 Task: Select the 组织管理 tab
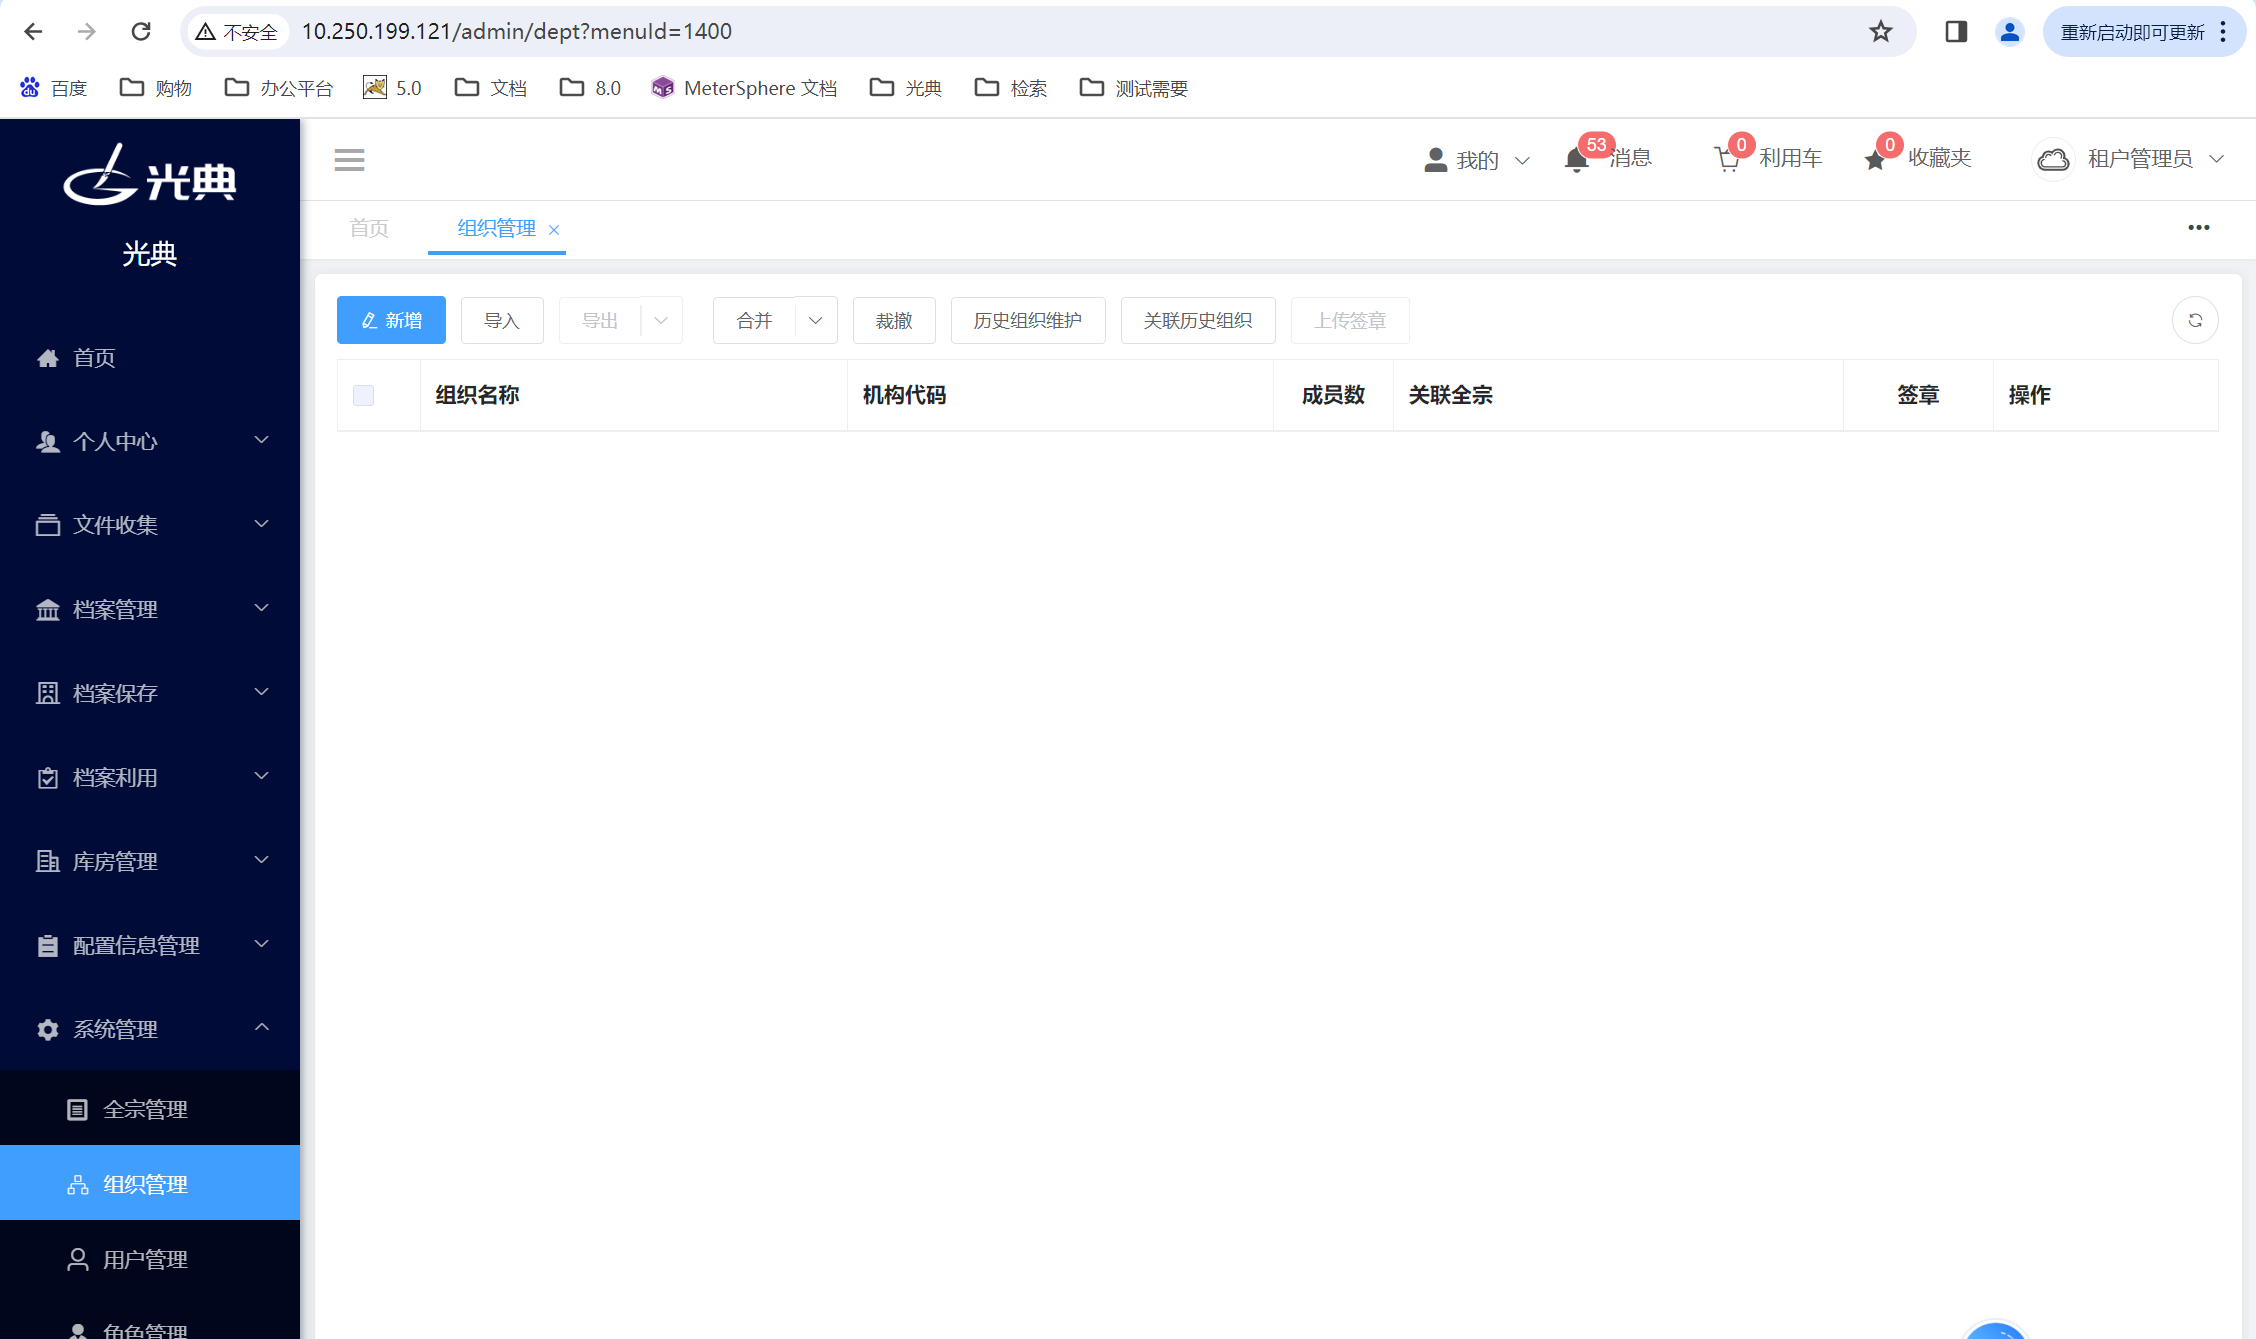click(496, 228)
